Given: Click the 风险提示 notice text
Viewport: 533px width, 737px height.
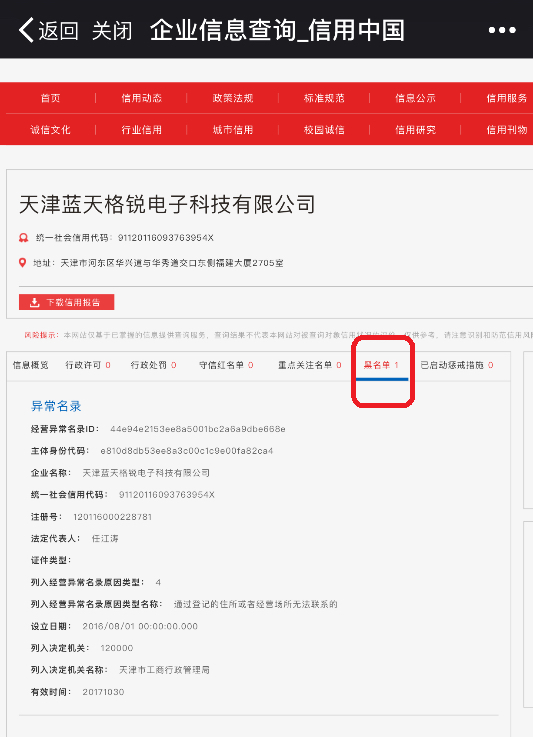Looking at the screenshot, I should (278, 335).
